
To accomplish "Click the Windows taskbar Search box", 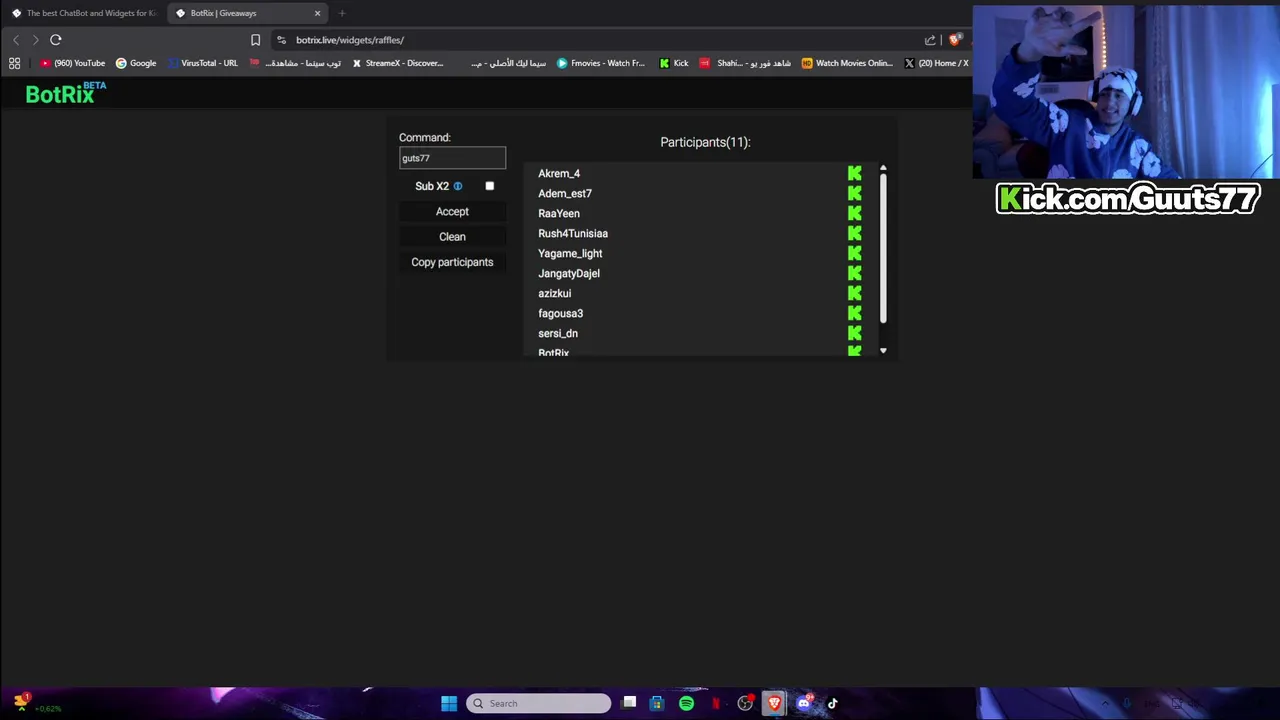I will pyautogui.click(x=538, y=703).
